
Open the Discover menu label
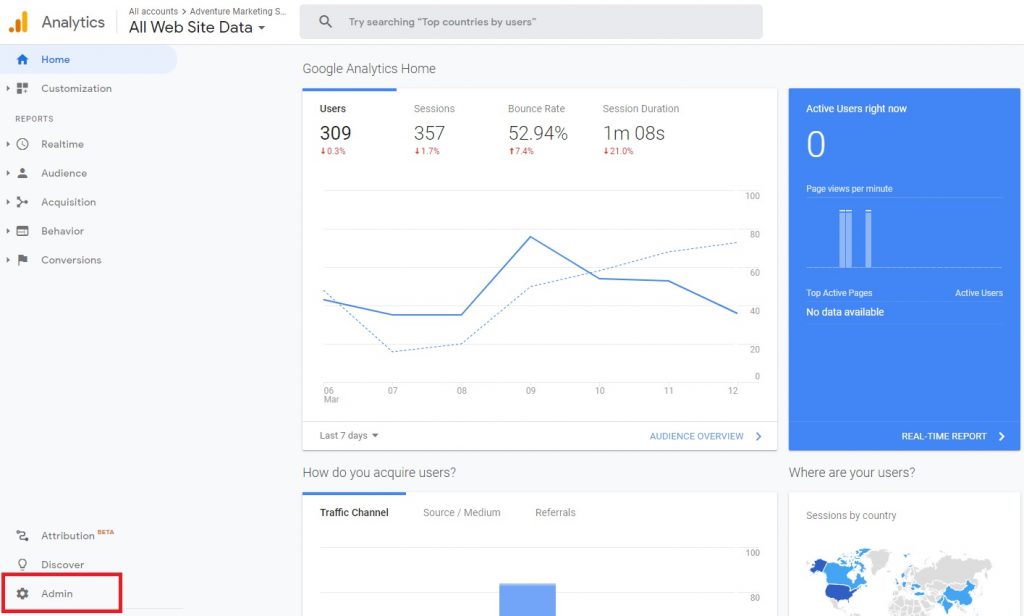(x=62, y=564)
